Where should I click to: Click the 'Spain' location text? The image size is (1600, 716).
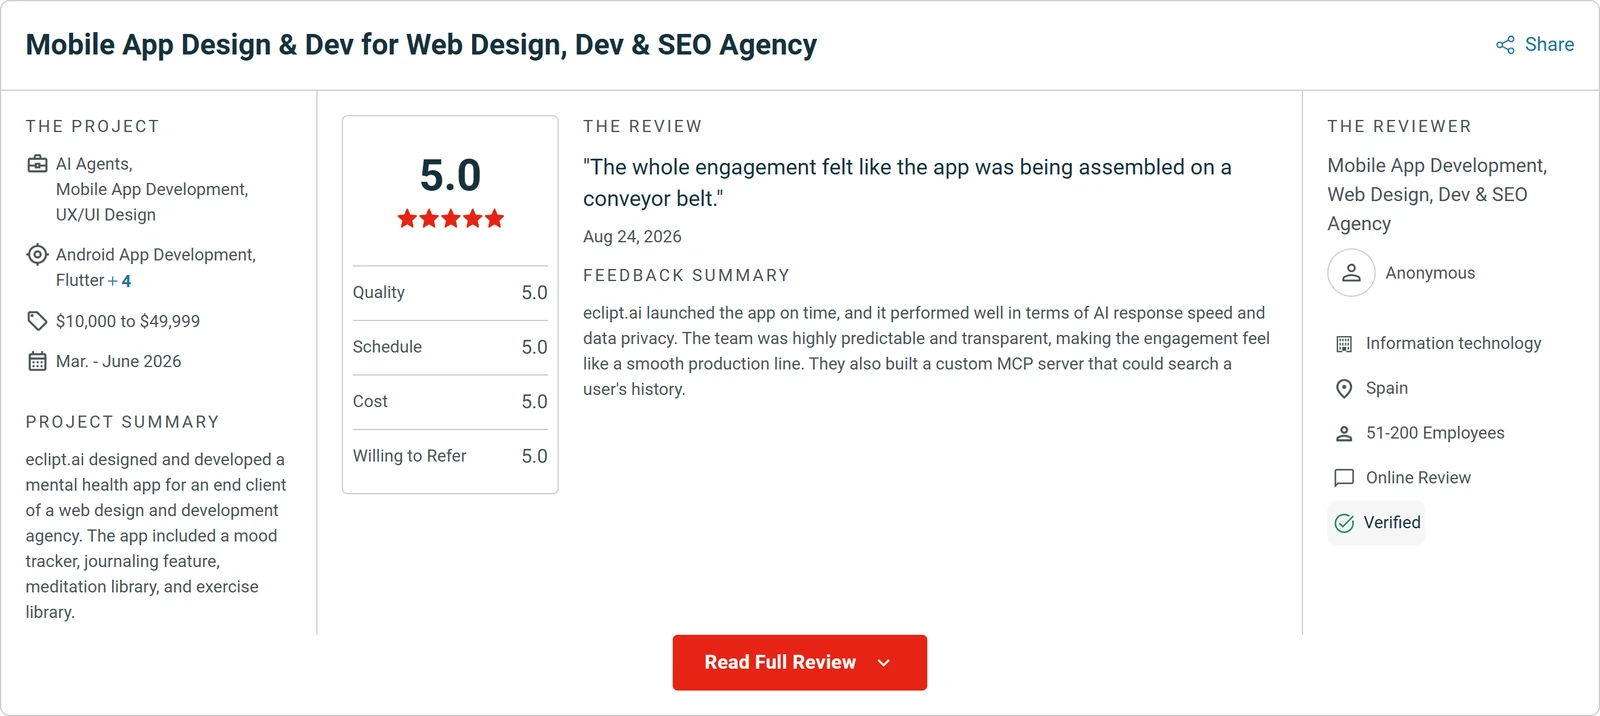click(x=1387, y=388)
